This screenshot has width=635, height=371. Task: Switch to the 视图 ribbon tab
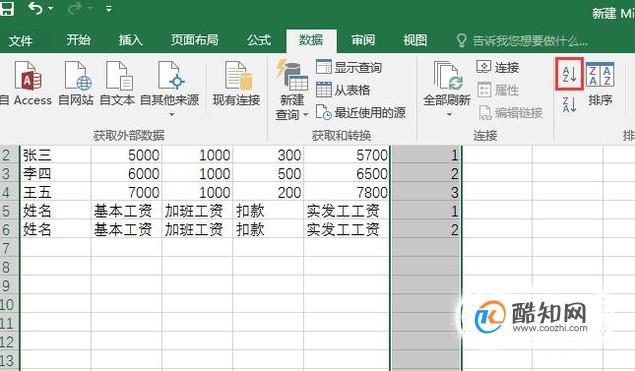tap(415, 40)
